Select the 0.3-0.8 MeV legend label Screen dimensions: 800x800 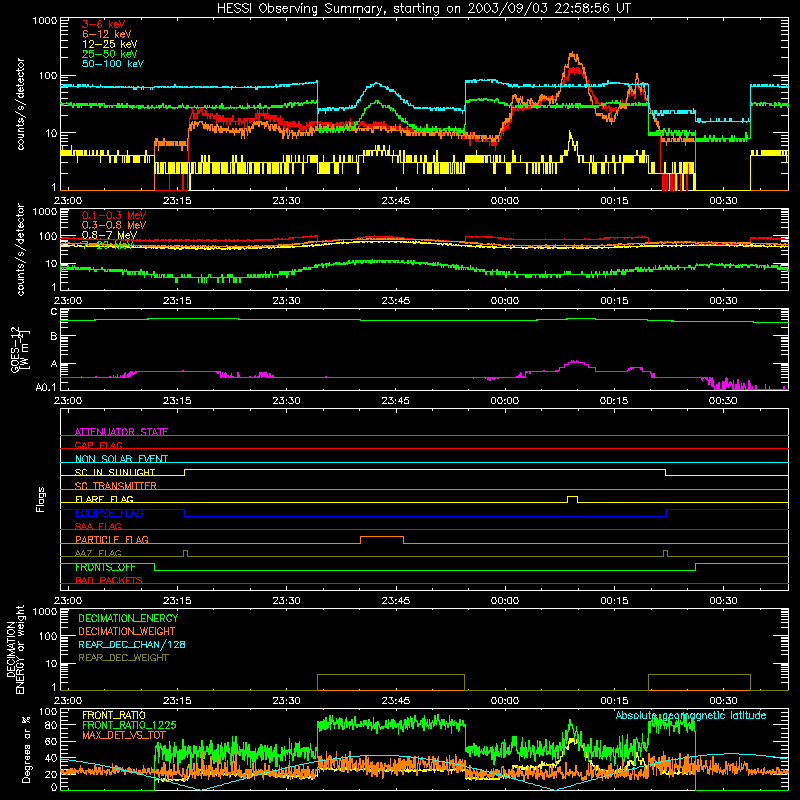click(x=114, y=225)
